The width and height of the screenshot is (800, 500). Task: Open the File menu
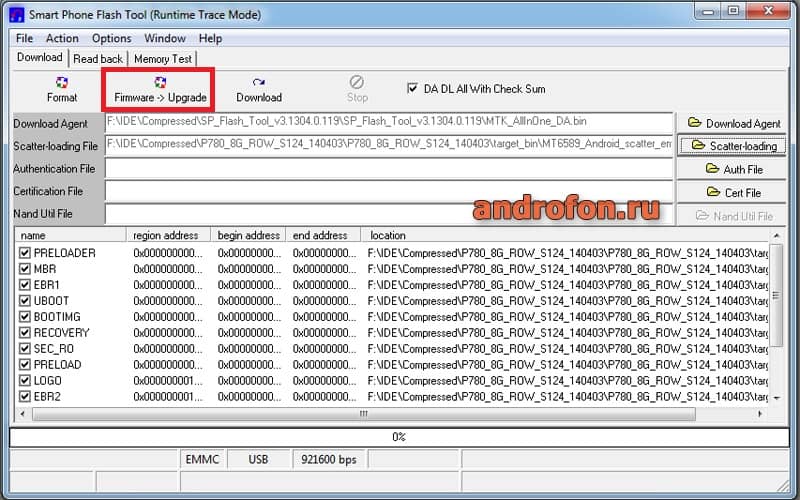pos(24,38)
